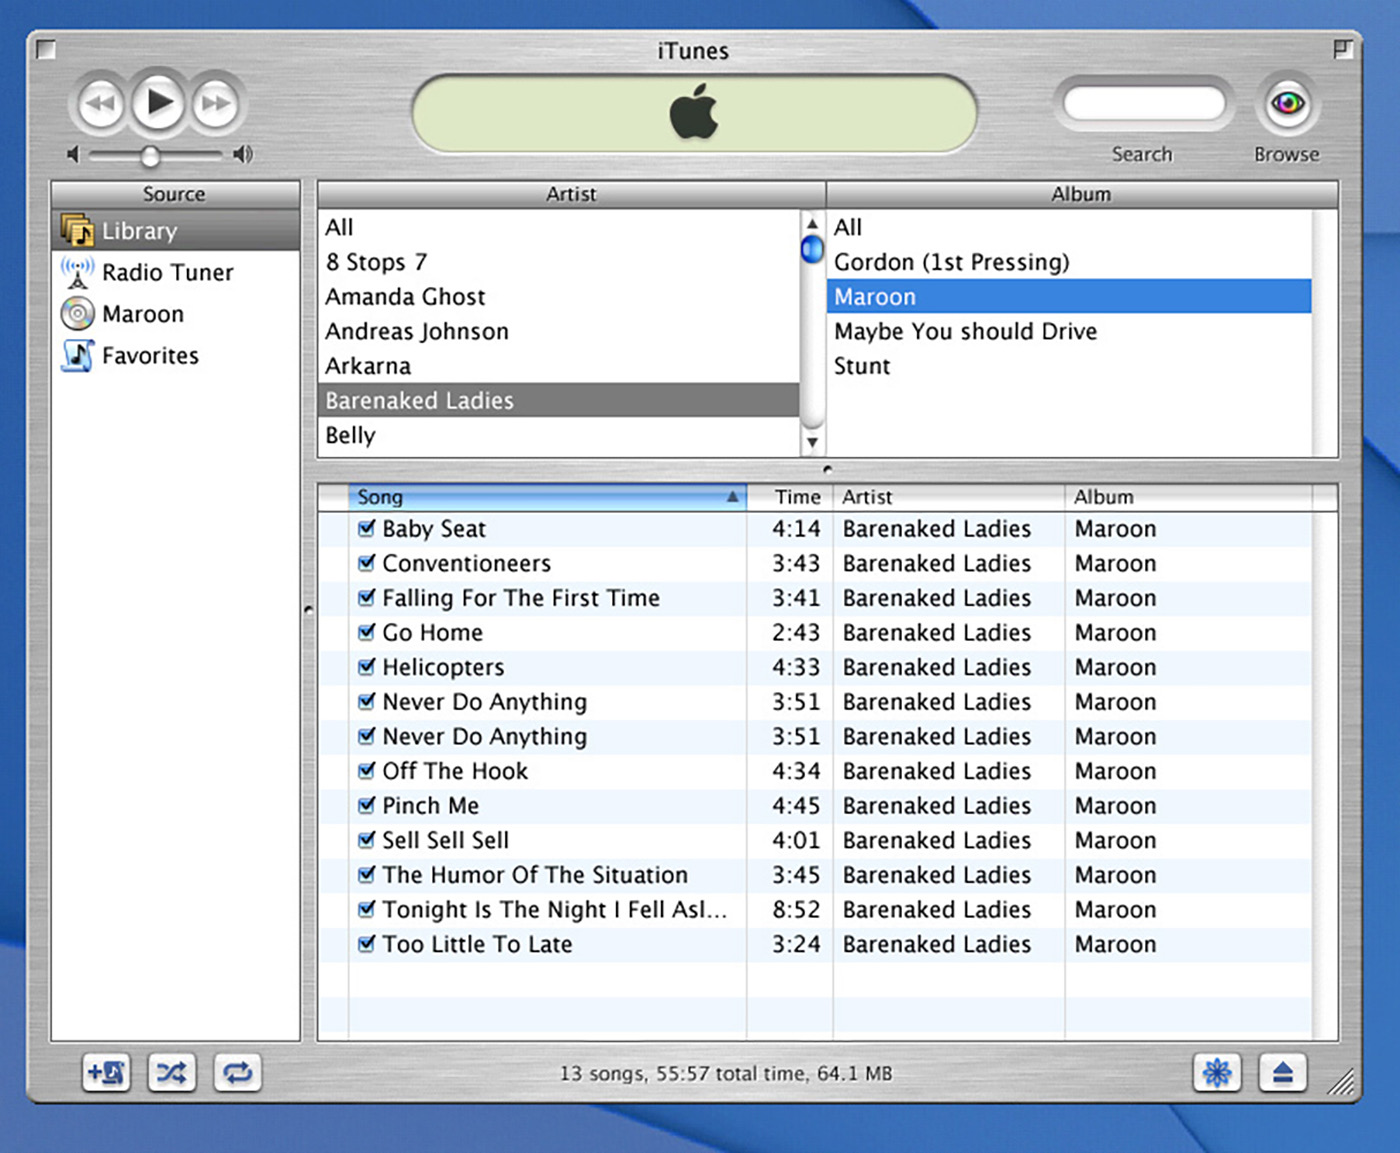
Task: Click the iTunes window close box
Action: click(46, 49)
